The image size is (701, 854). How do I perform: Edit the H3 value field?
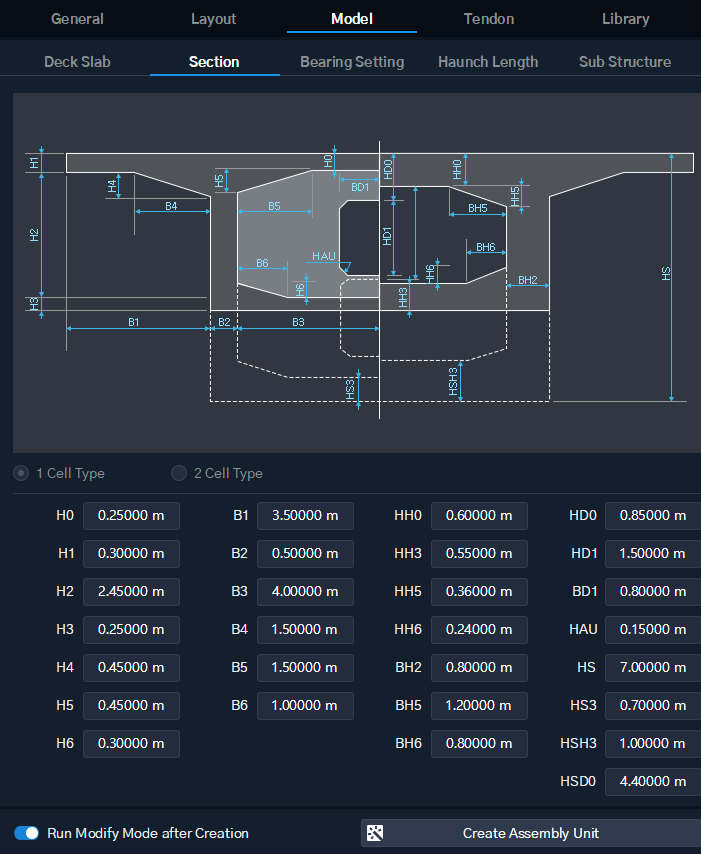(131, 630)
